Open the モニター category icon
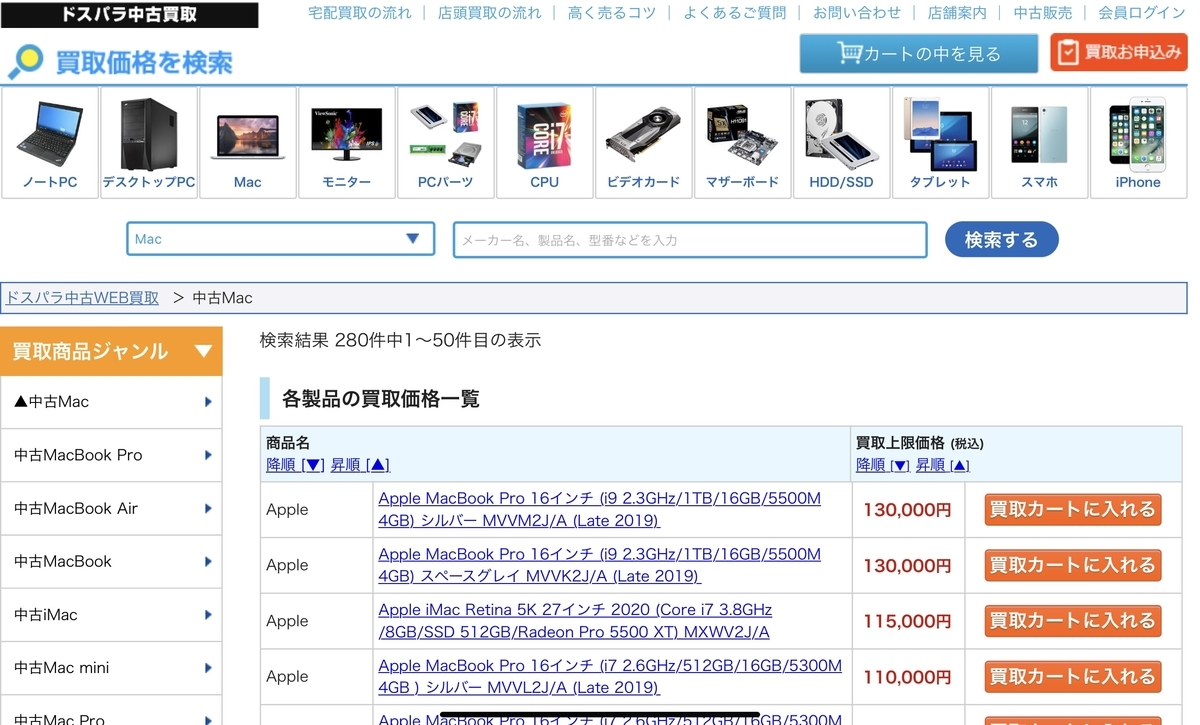This screenshot has width=1200, height=725. click(x=347, y=143)
